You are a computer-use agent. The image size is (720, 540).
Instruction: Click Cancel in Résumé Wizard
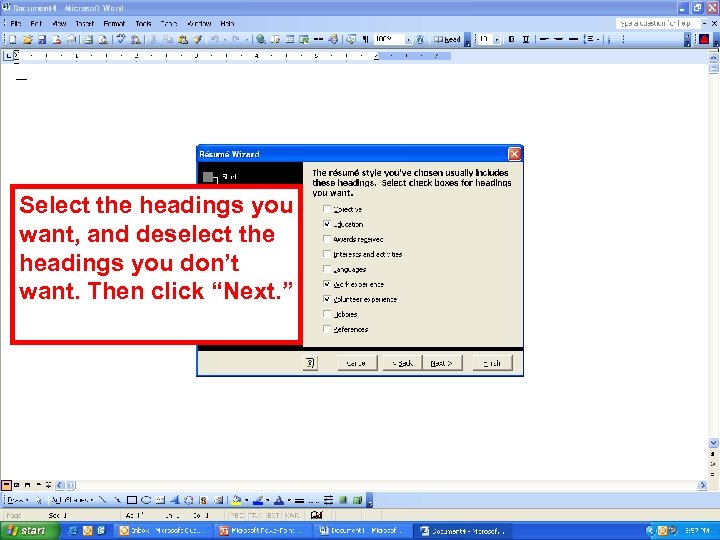357,363
